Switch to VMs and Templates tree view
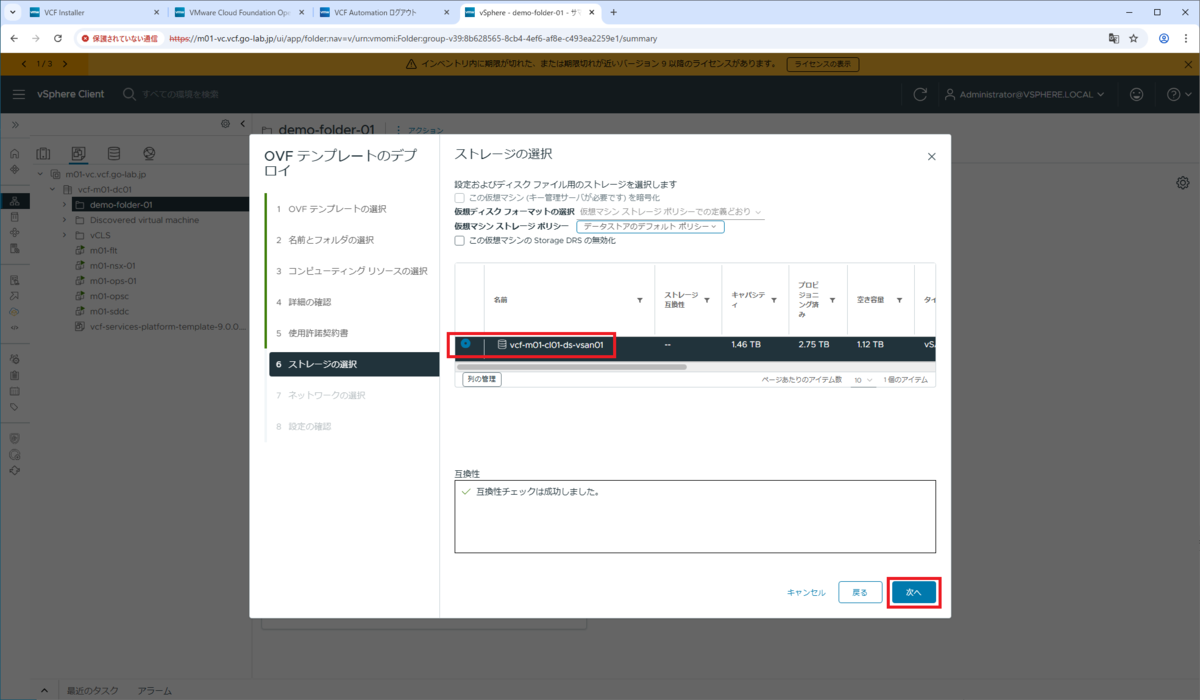This screenshot has height=700, width=1200. pos(78,153)
